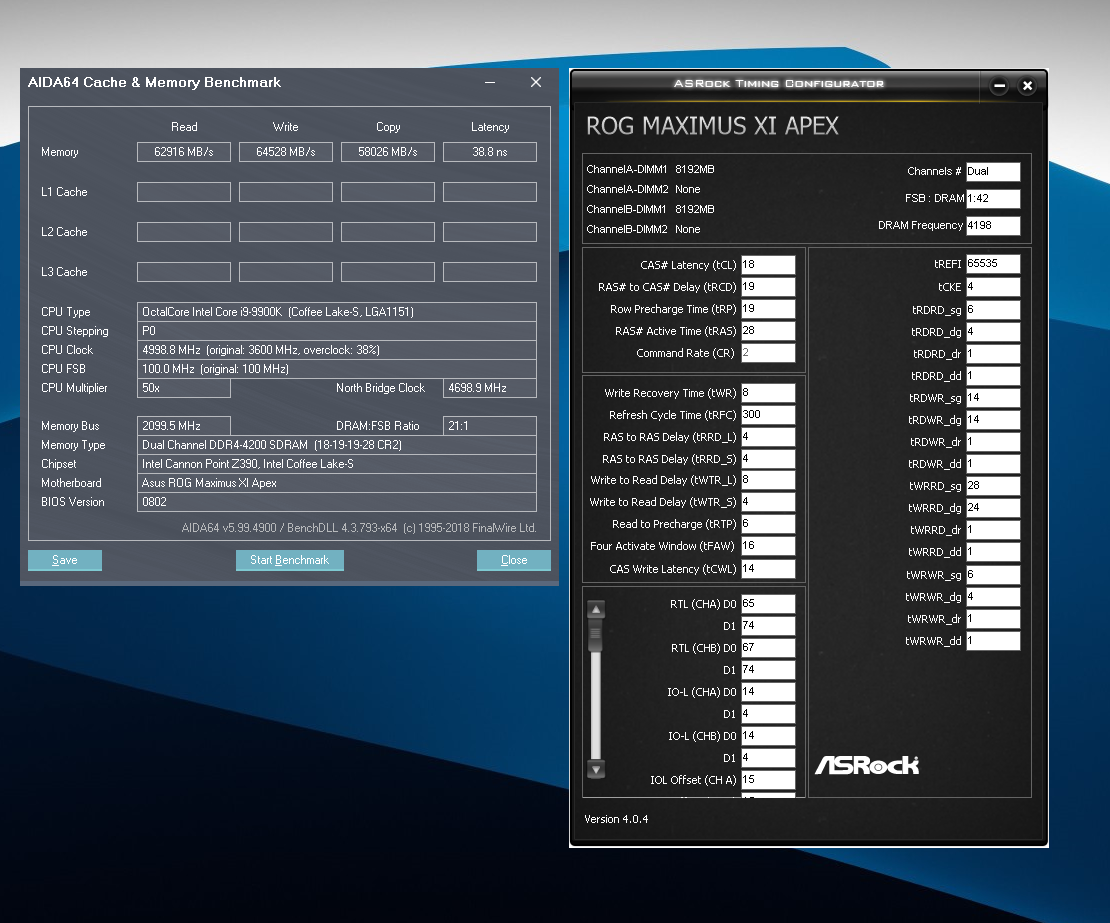Click RTL (CHA) D0 value field
Viewport: 1110px width, 923px height.
click(x=768, y=604)
